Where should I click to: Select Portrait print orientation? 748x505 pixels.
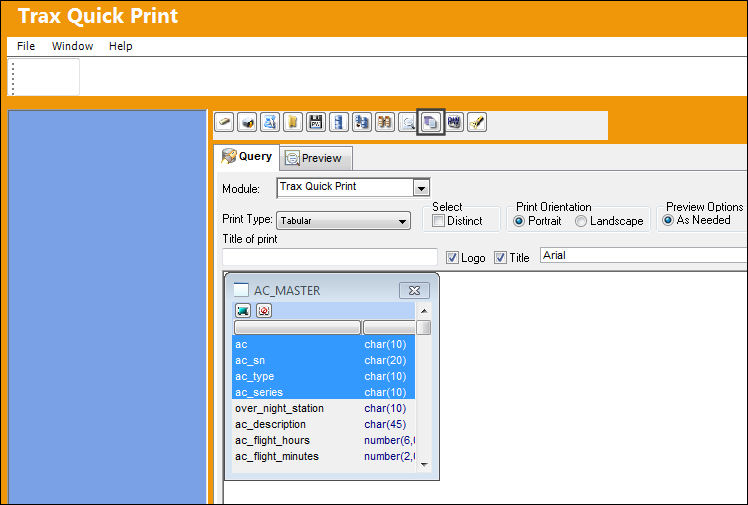519,221
